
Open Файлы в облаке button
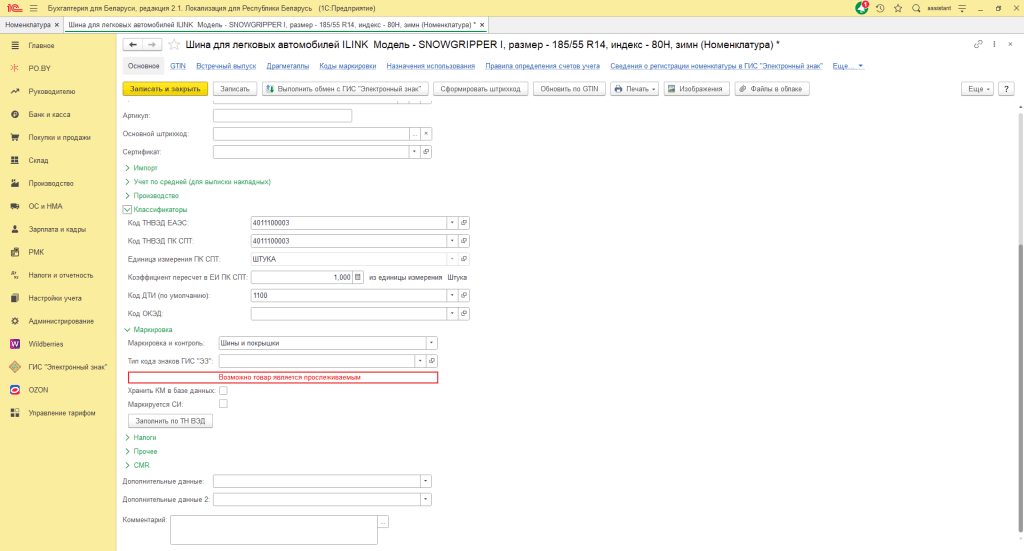click(772, 89)
